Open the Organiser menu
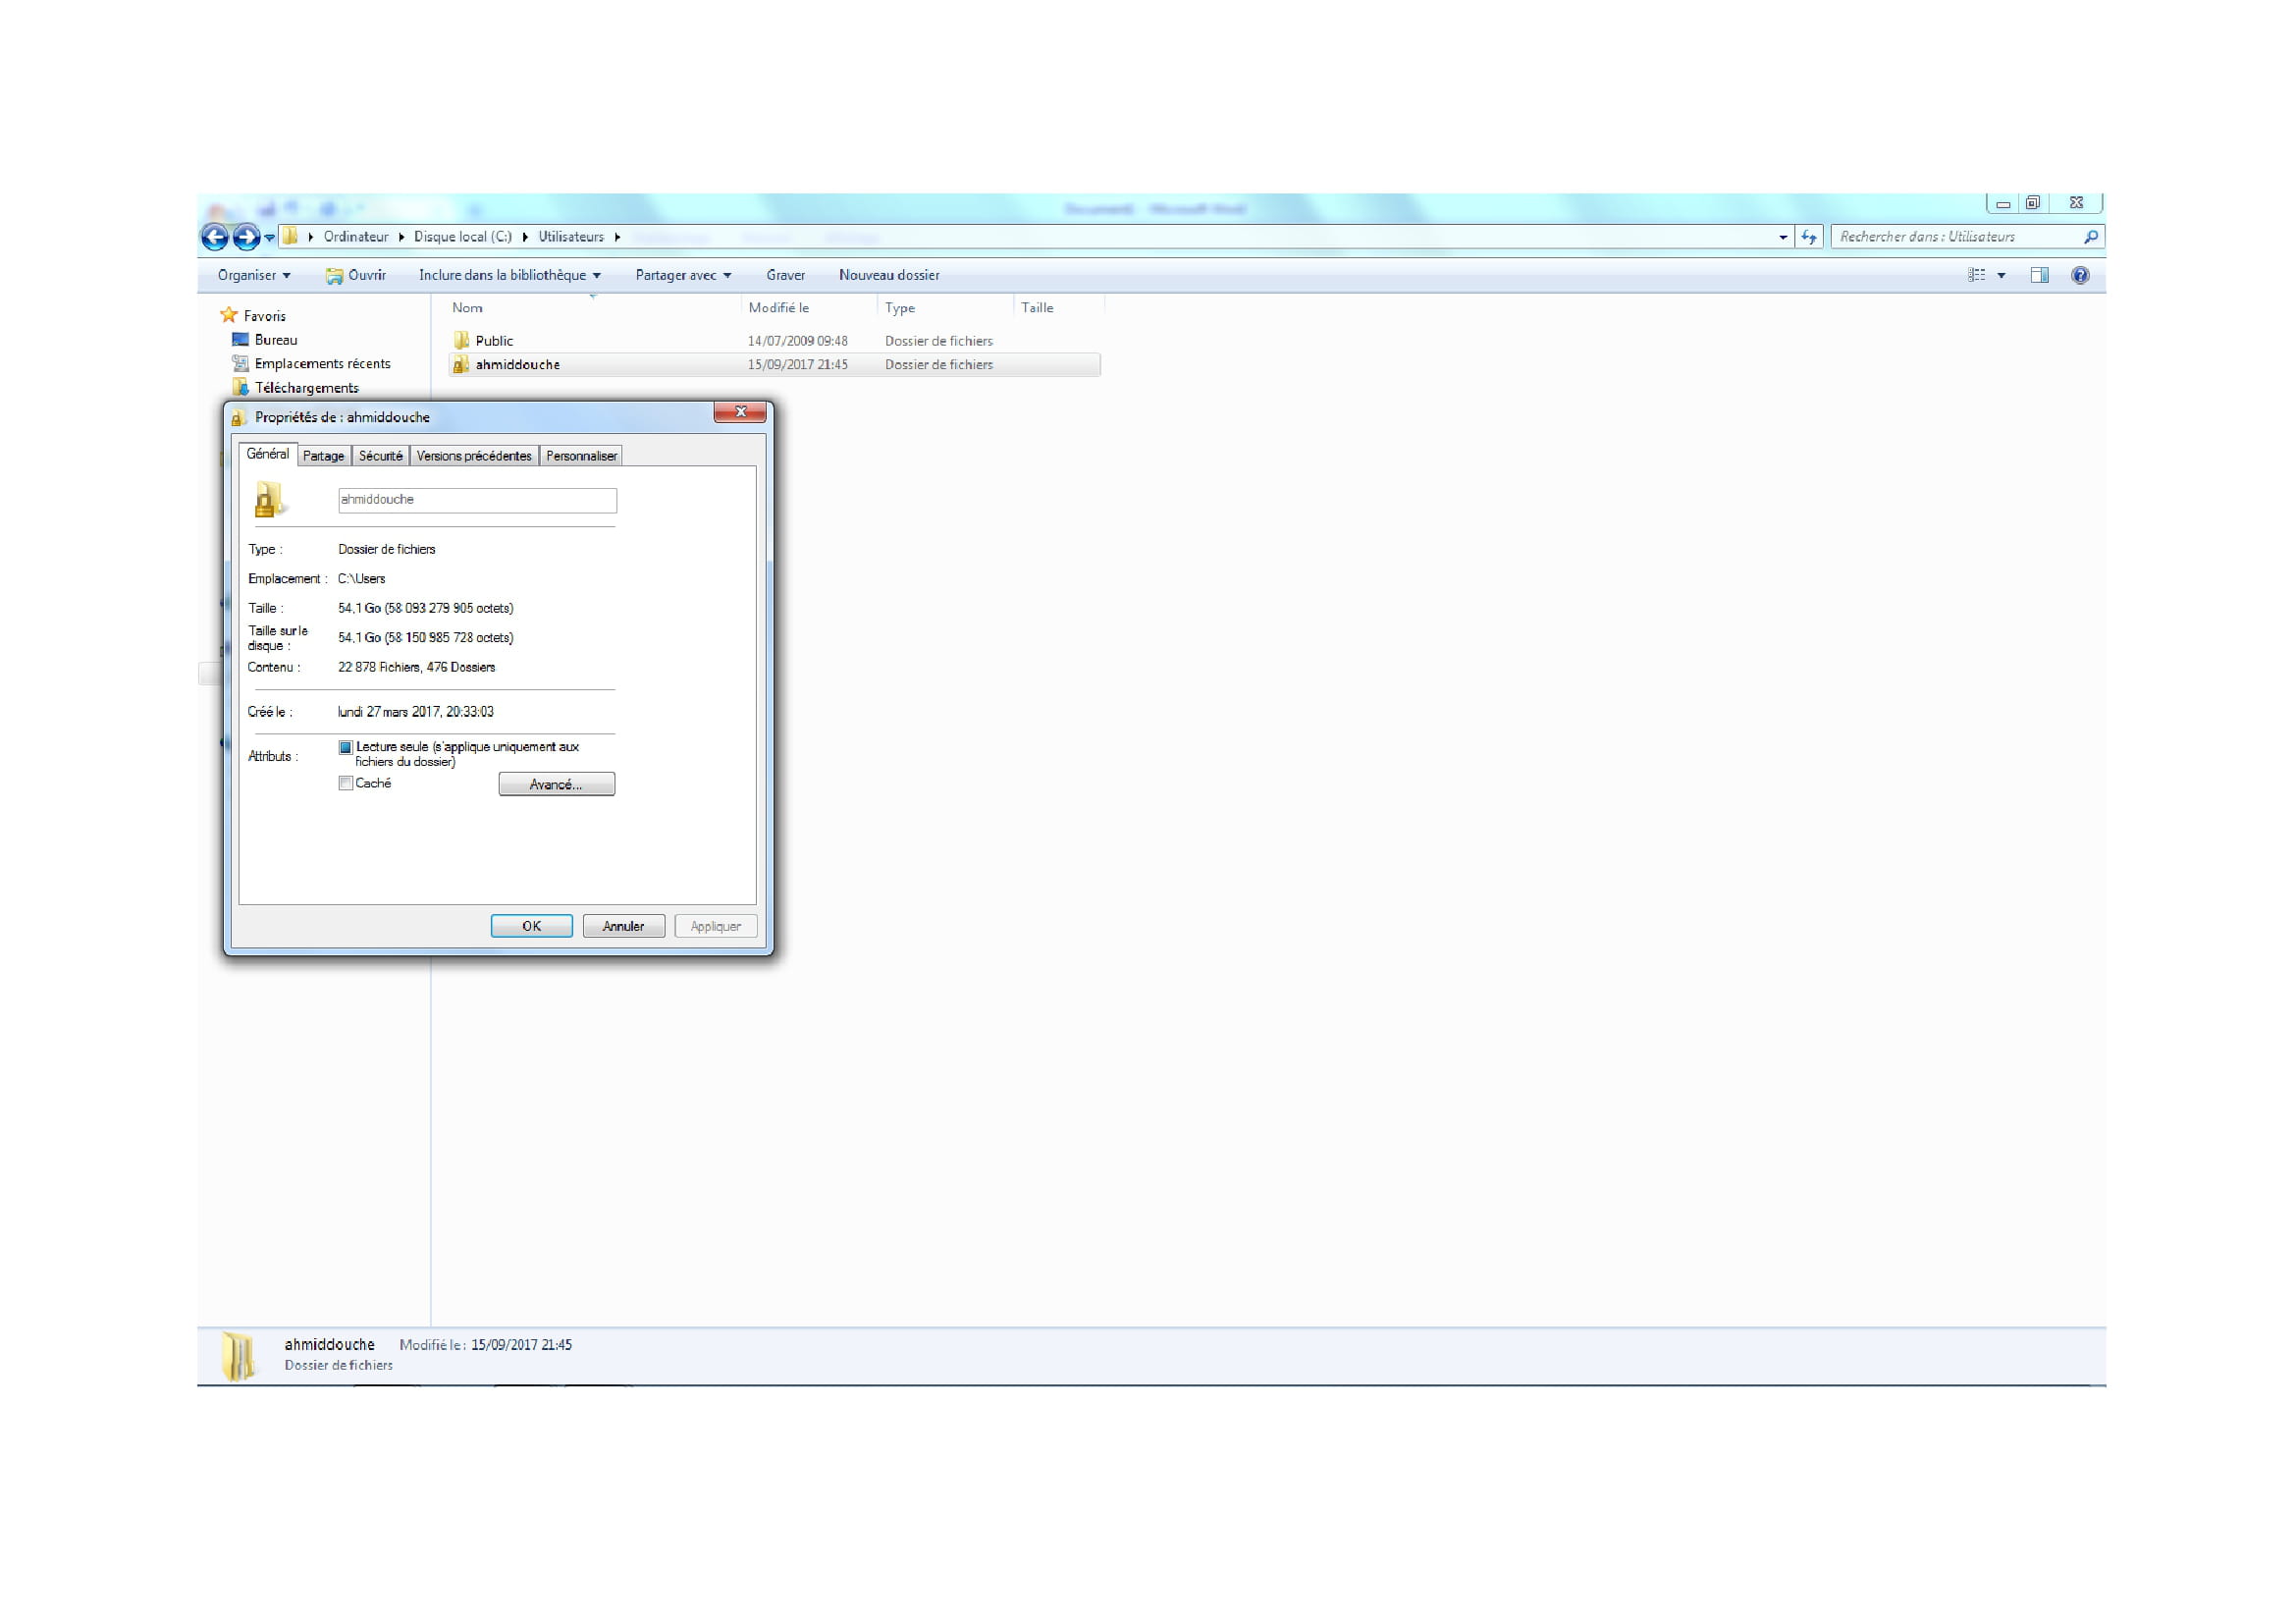 coord(254,275)
